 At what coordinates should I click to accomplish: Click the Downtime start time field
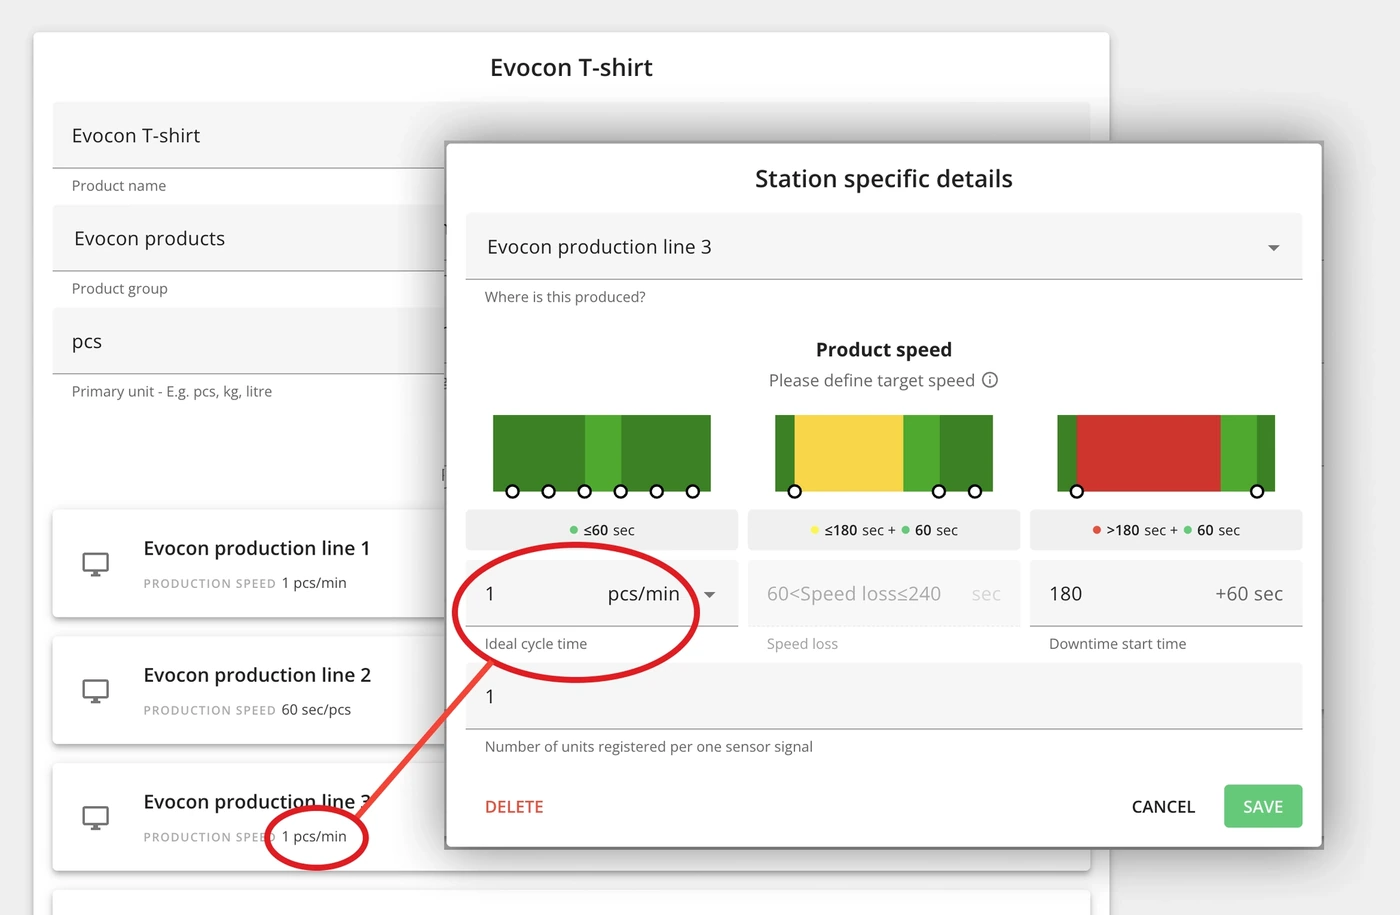(x=1166, y=594)
